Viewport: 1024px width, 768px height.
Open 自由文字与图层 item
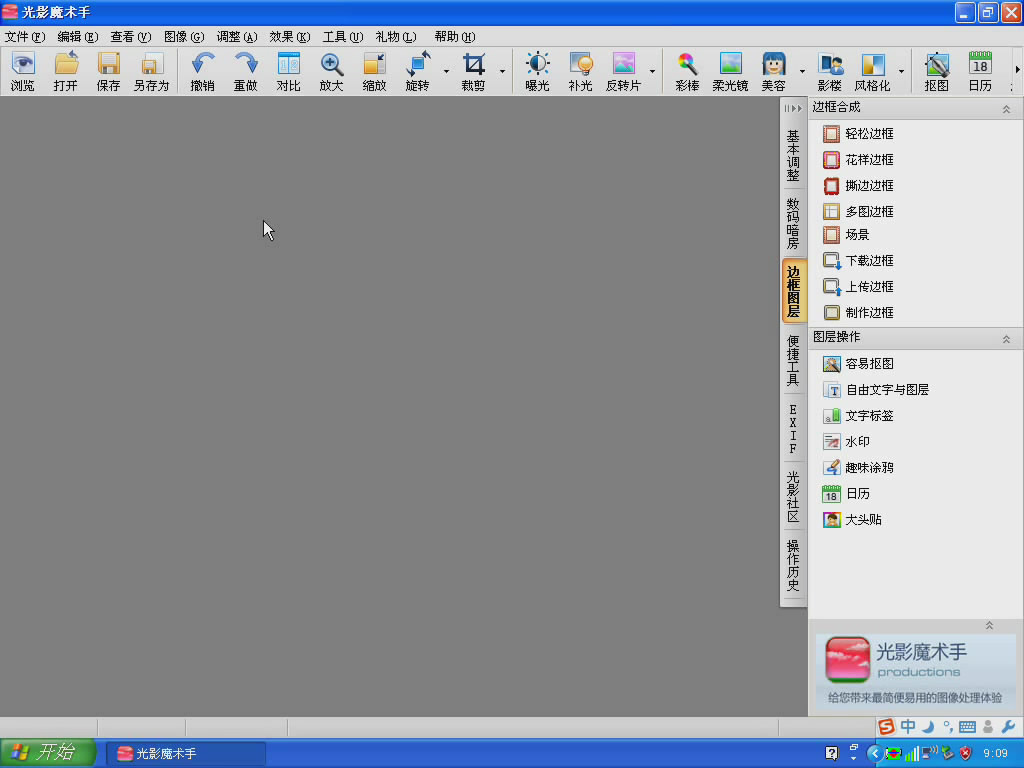876,390
